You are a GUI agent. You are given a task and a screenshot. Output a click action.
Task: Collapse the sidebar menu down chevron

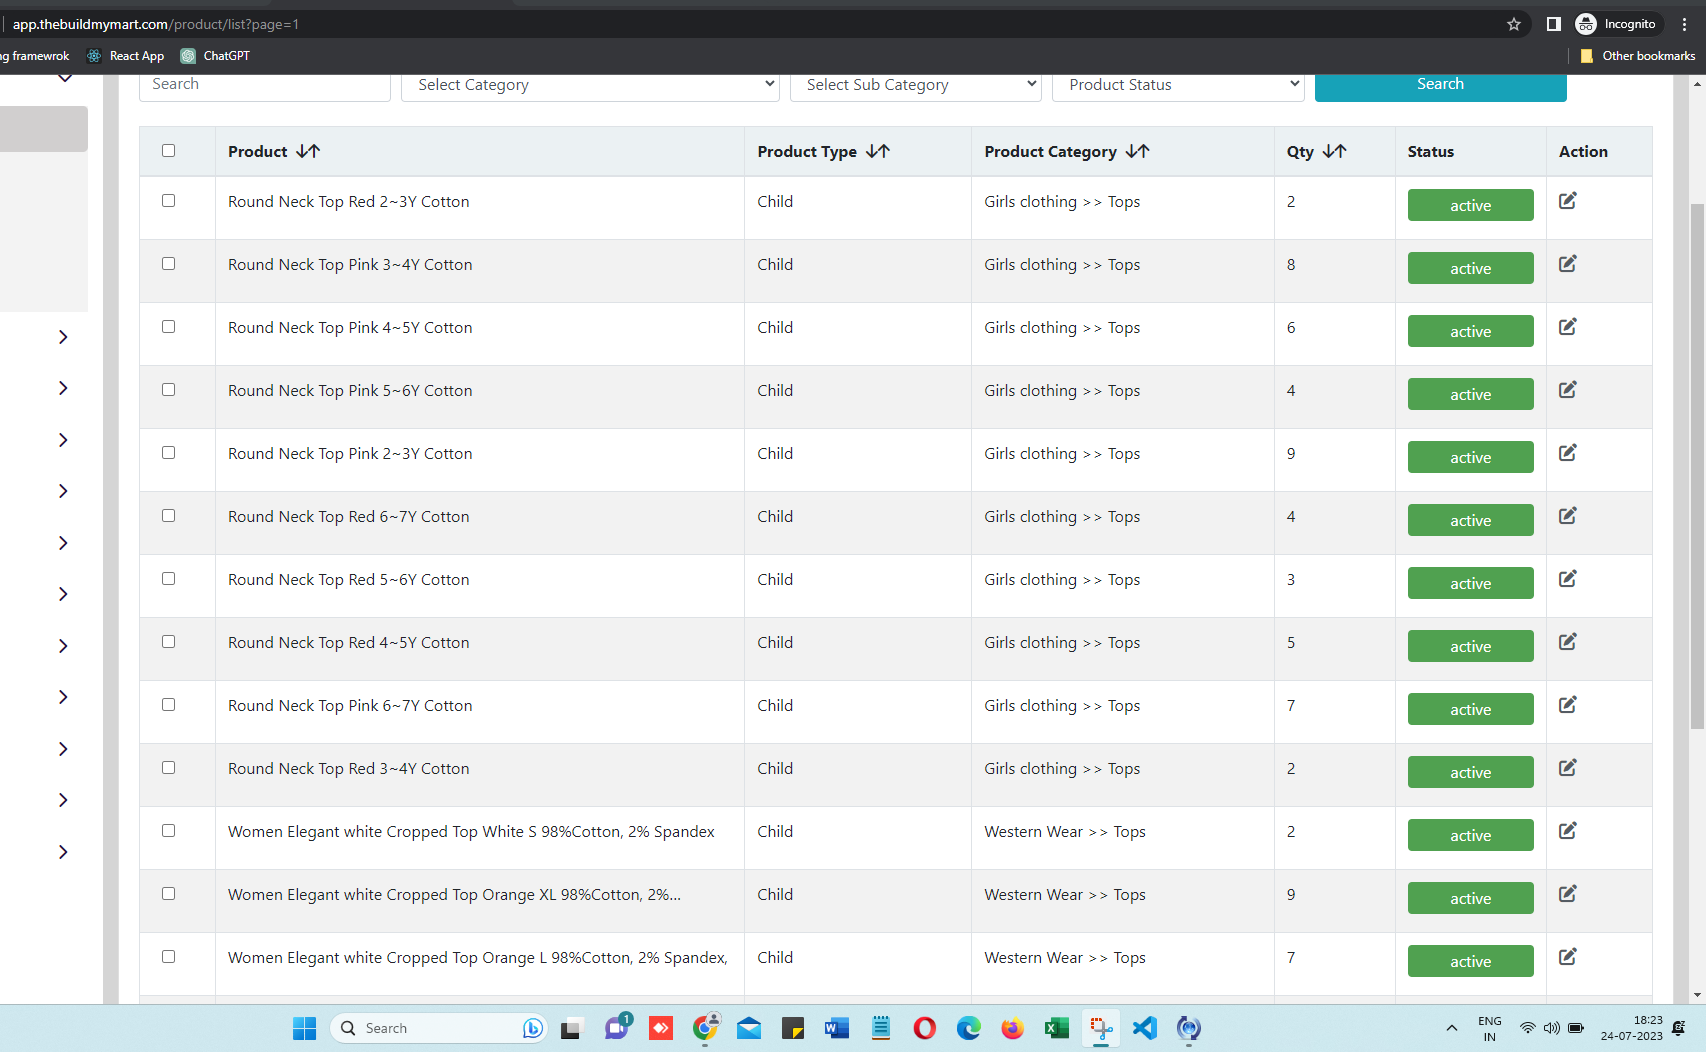tap(65, 78)
